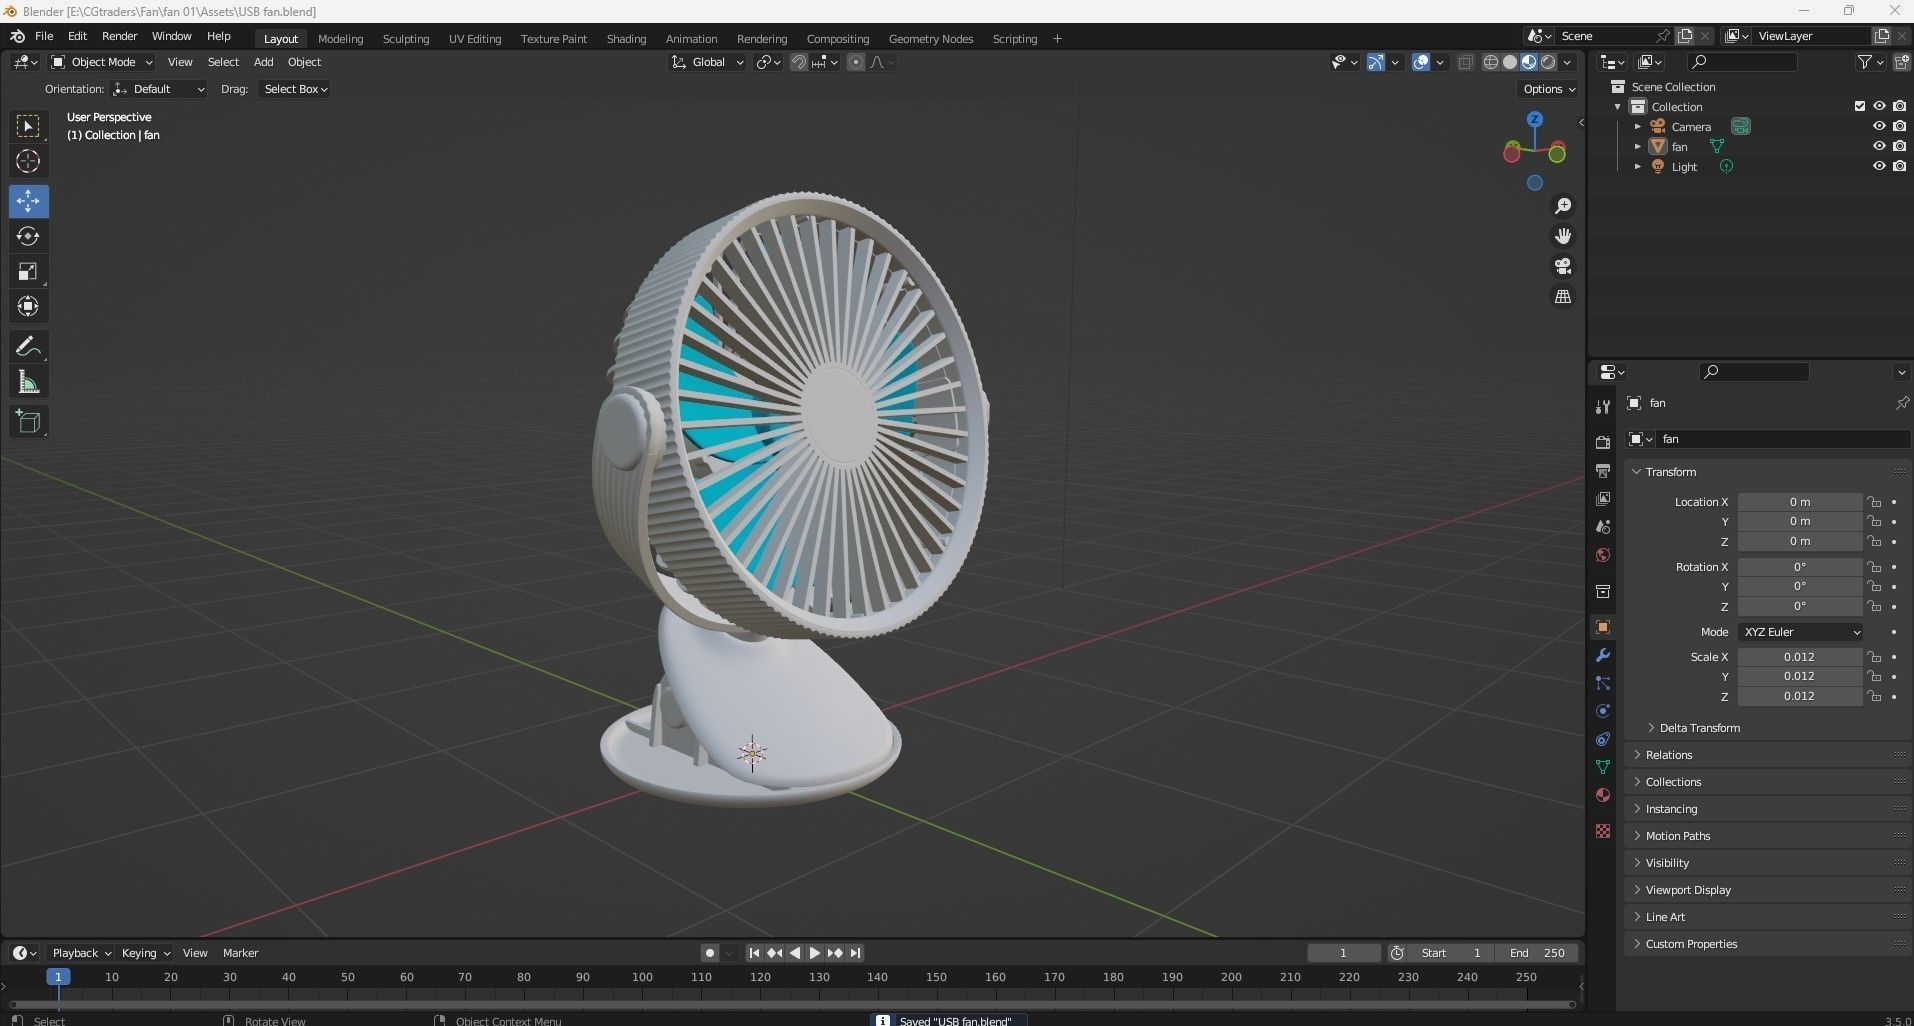Open the Physics properties tab

click(x=1603, y=711)
